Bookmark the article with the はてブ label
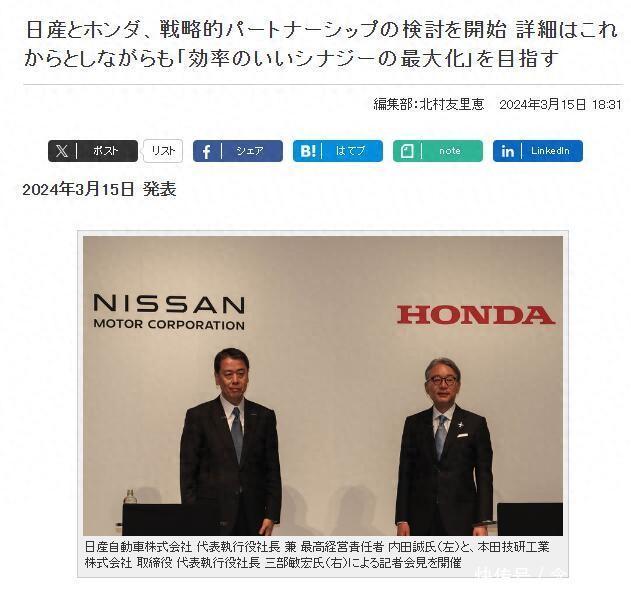Screen dimensions: 631x591 pyautogui.click(x=350, y=151)
